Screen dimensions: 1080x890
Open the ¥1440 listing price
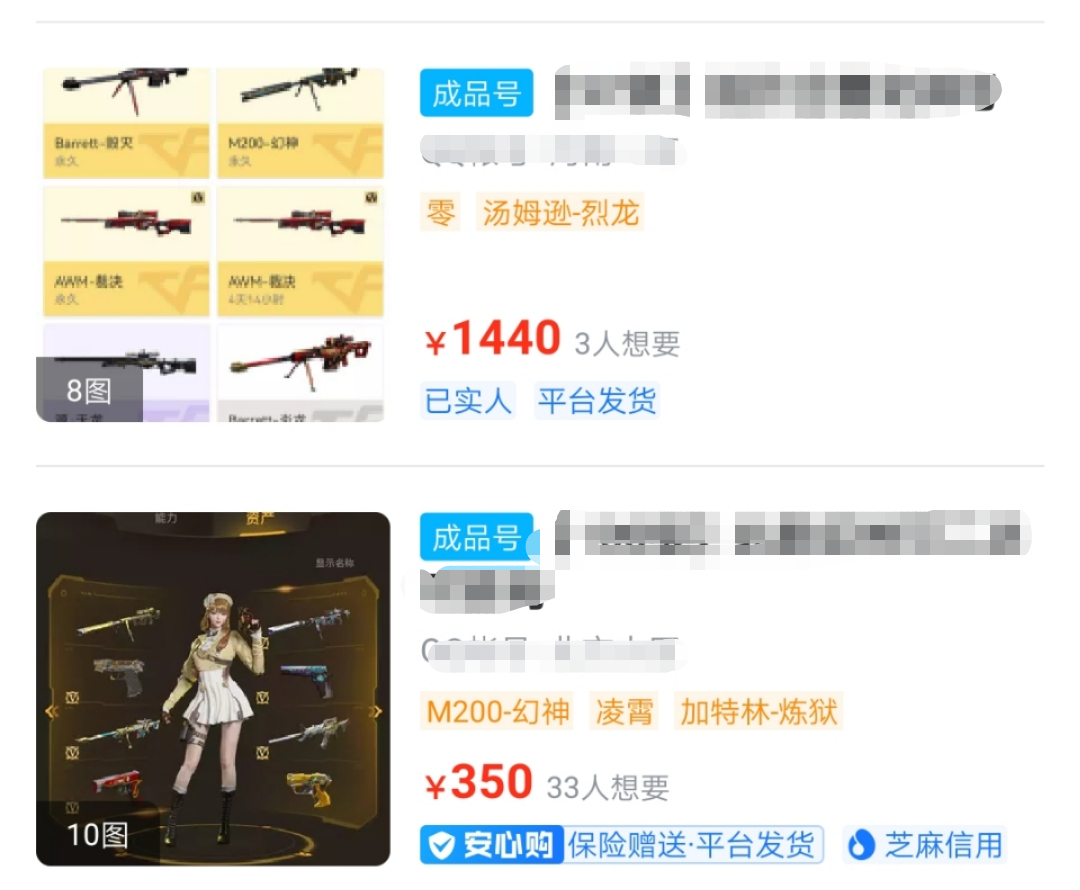pos(492,339)
